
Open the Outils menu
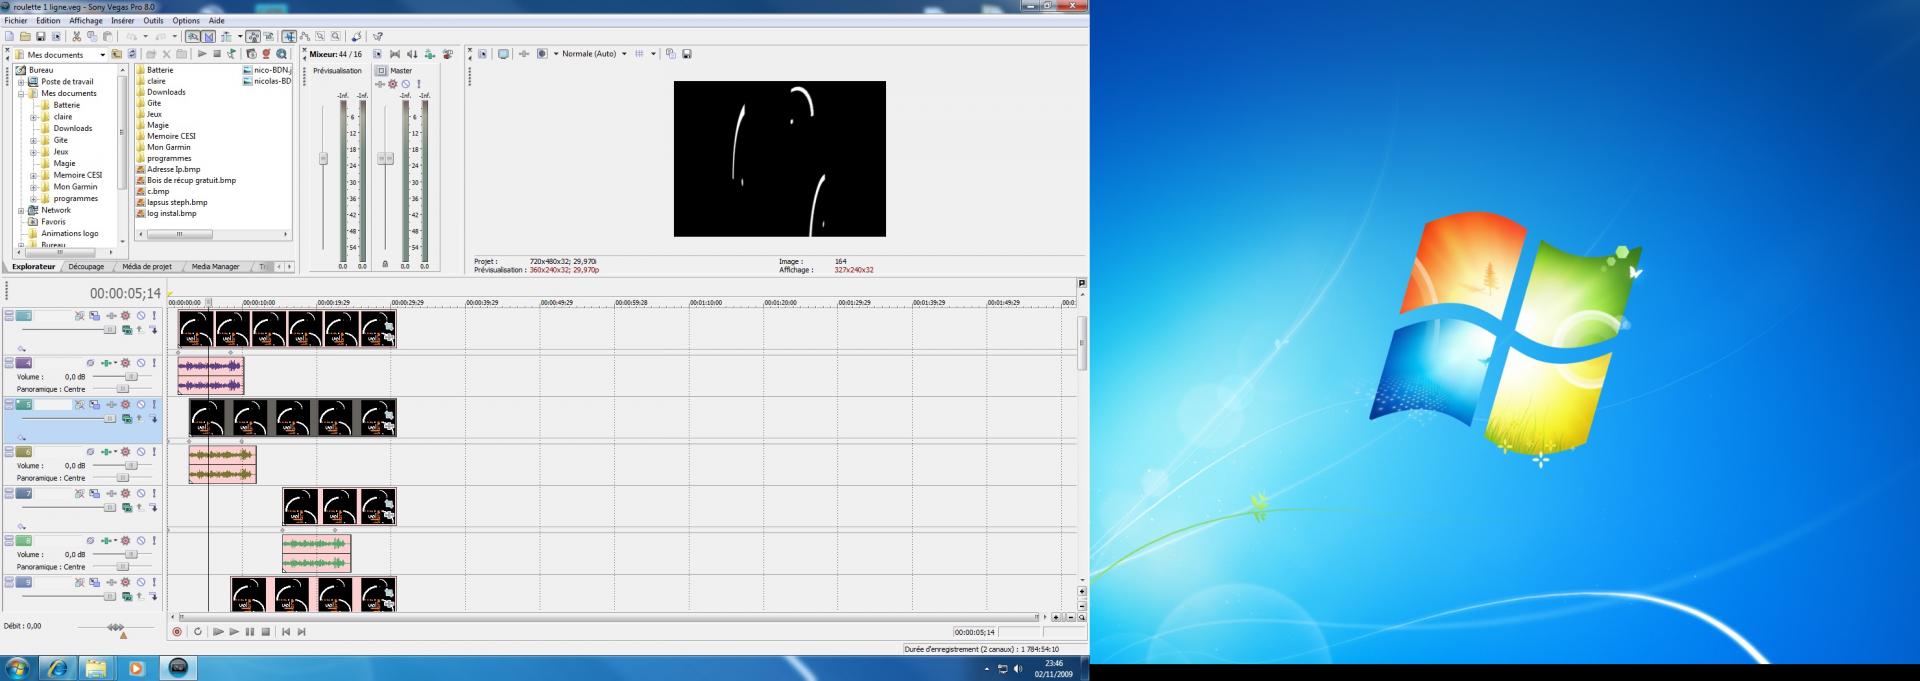click(153, 20)
